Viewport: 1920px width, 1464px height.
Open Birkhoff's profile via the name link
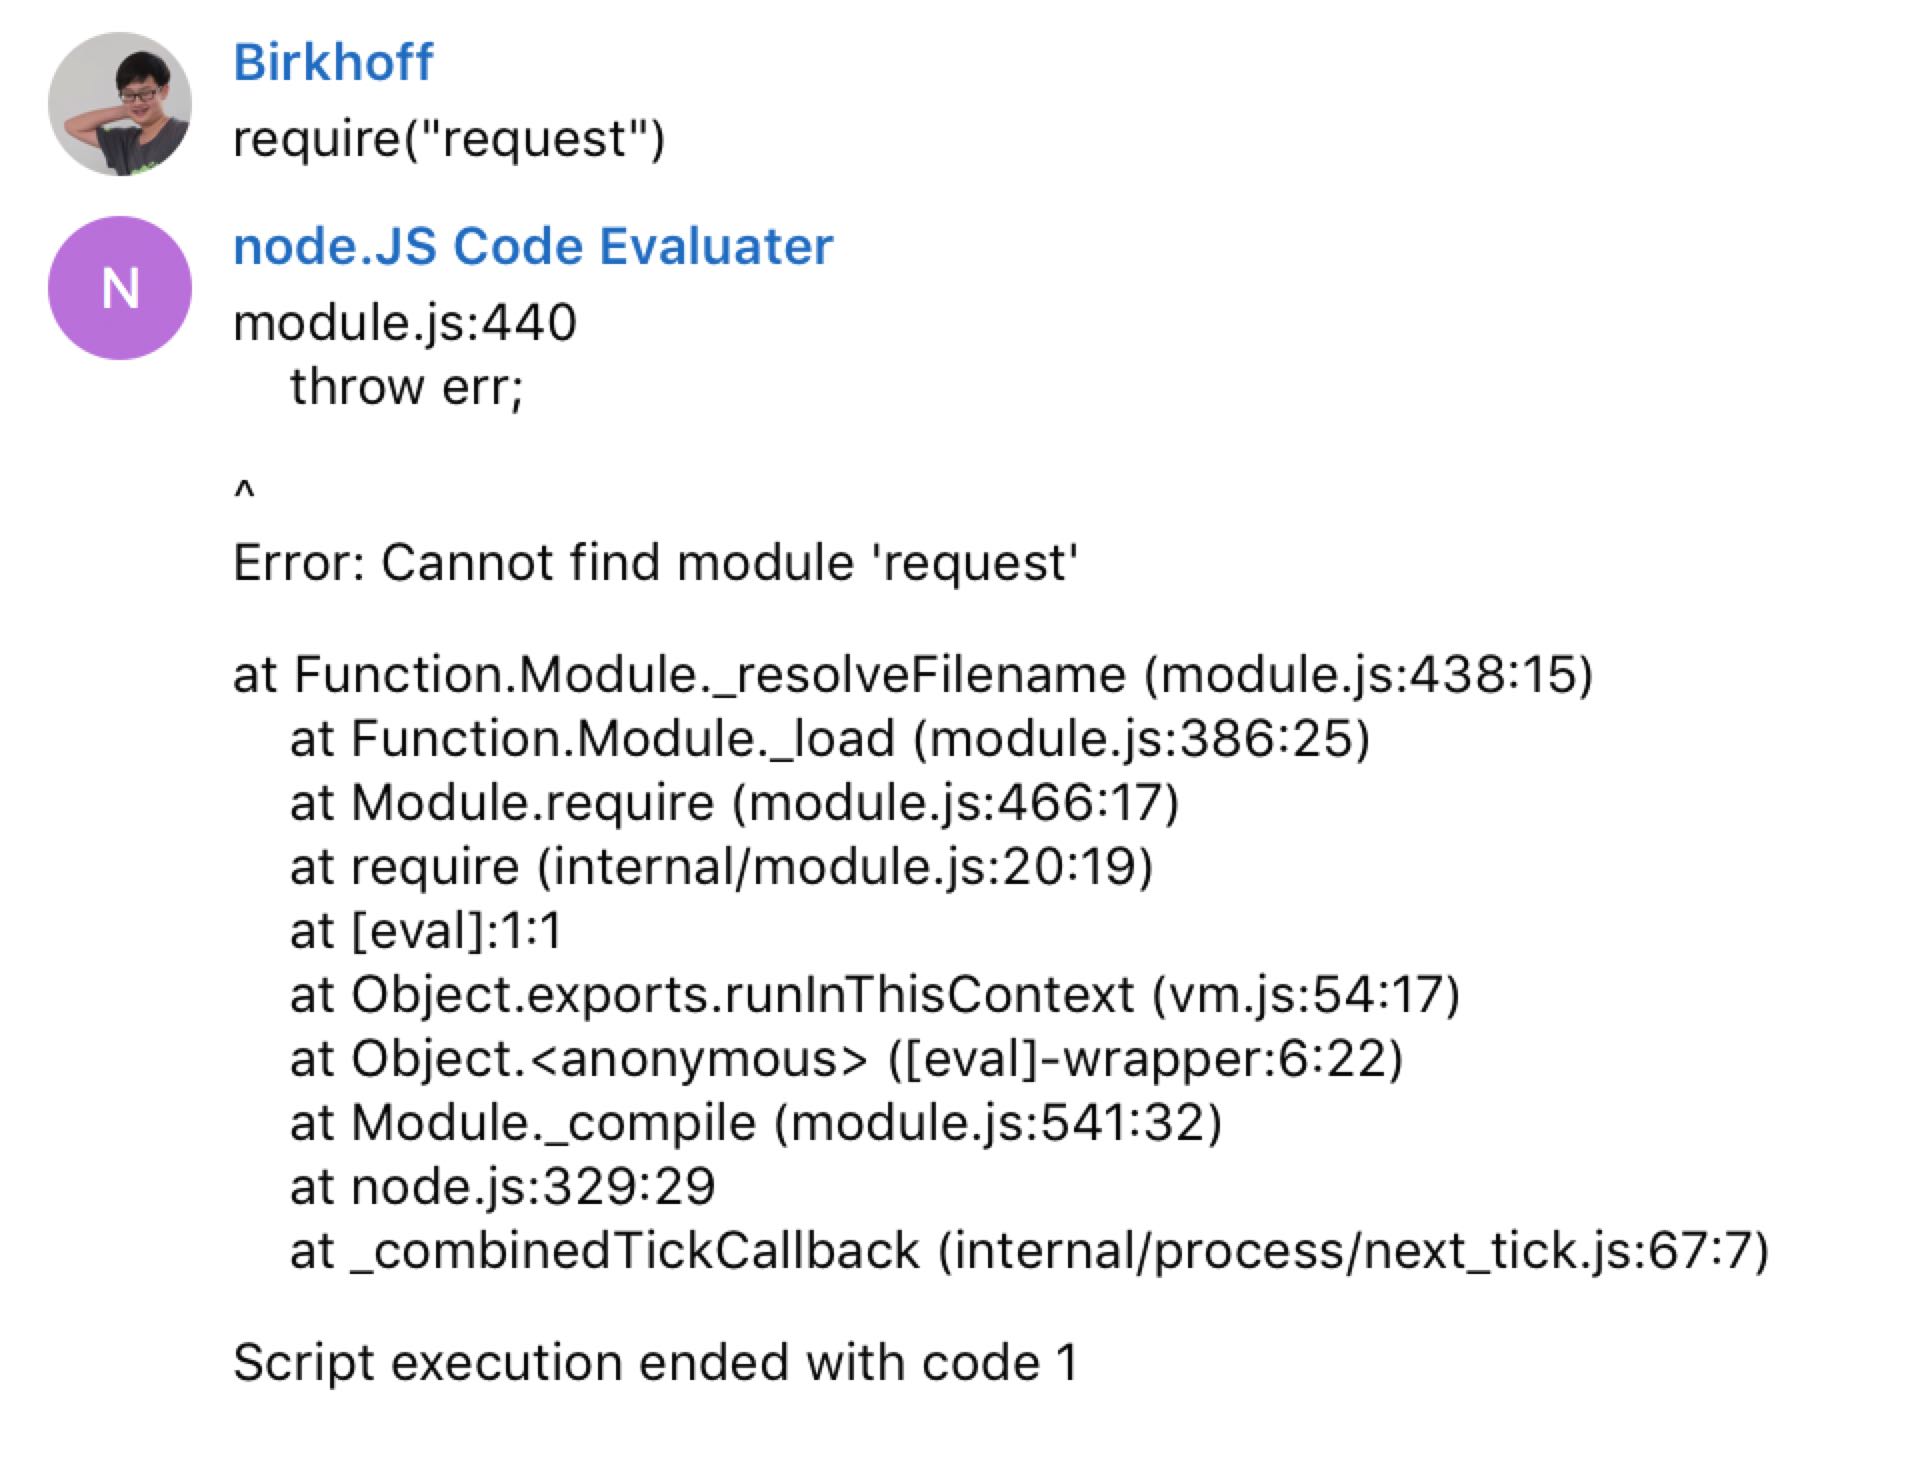tap(333, 63)
